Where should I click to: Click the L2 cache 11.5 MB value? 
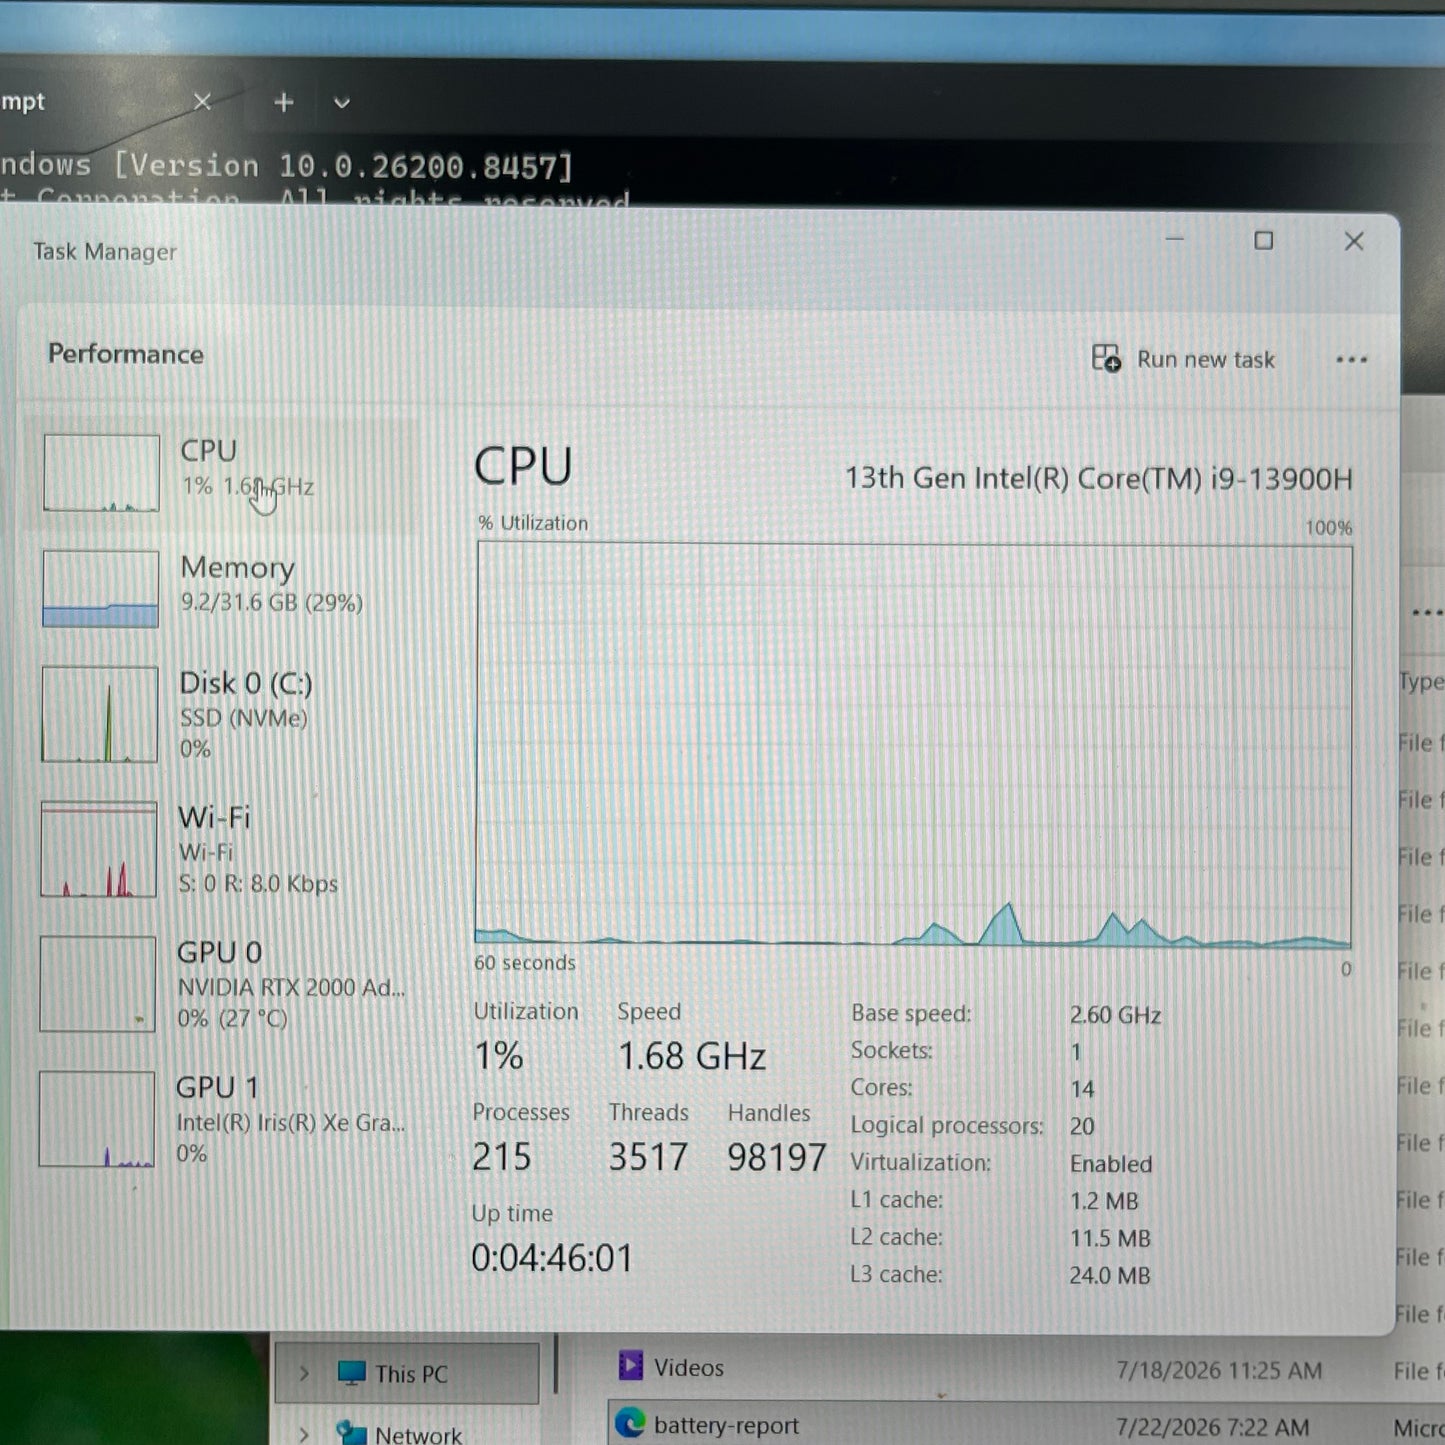1110,1238
